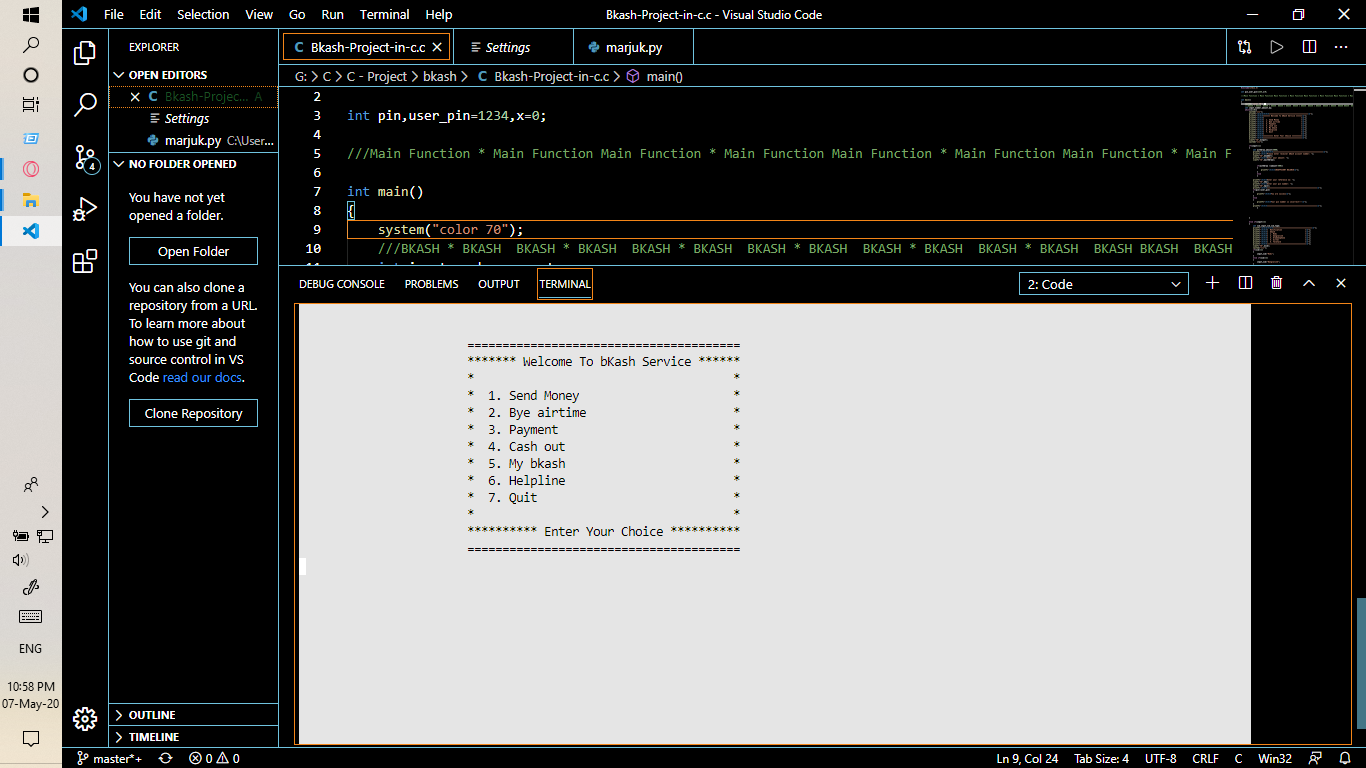Collapse the NO FOLDER OPENED section
This screenshot has height=768, width=1366.
pyautogui.click(x=193, y=164)
